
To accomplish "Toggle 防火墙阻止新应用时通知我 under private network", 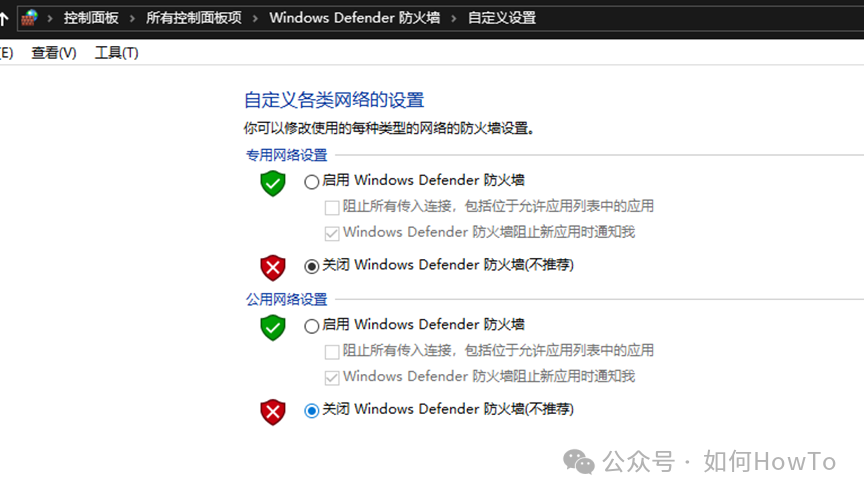I will pyautogui.click(x=332, y=233).
